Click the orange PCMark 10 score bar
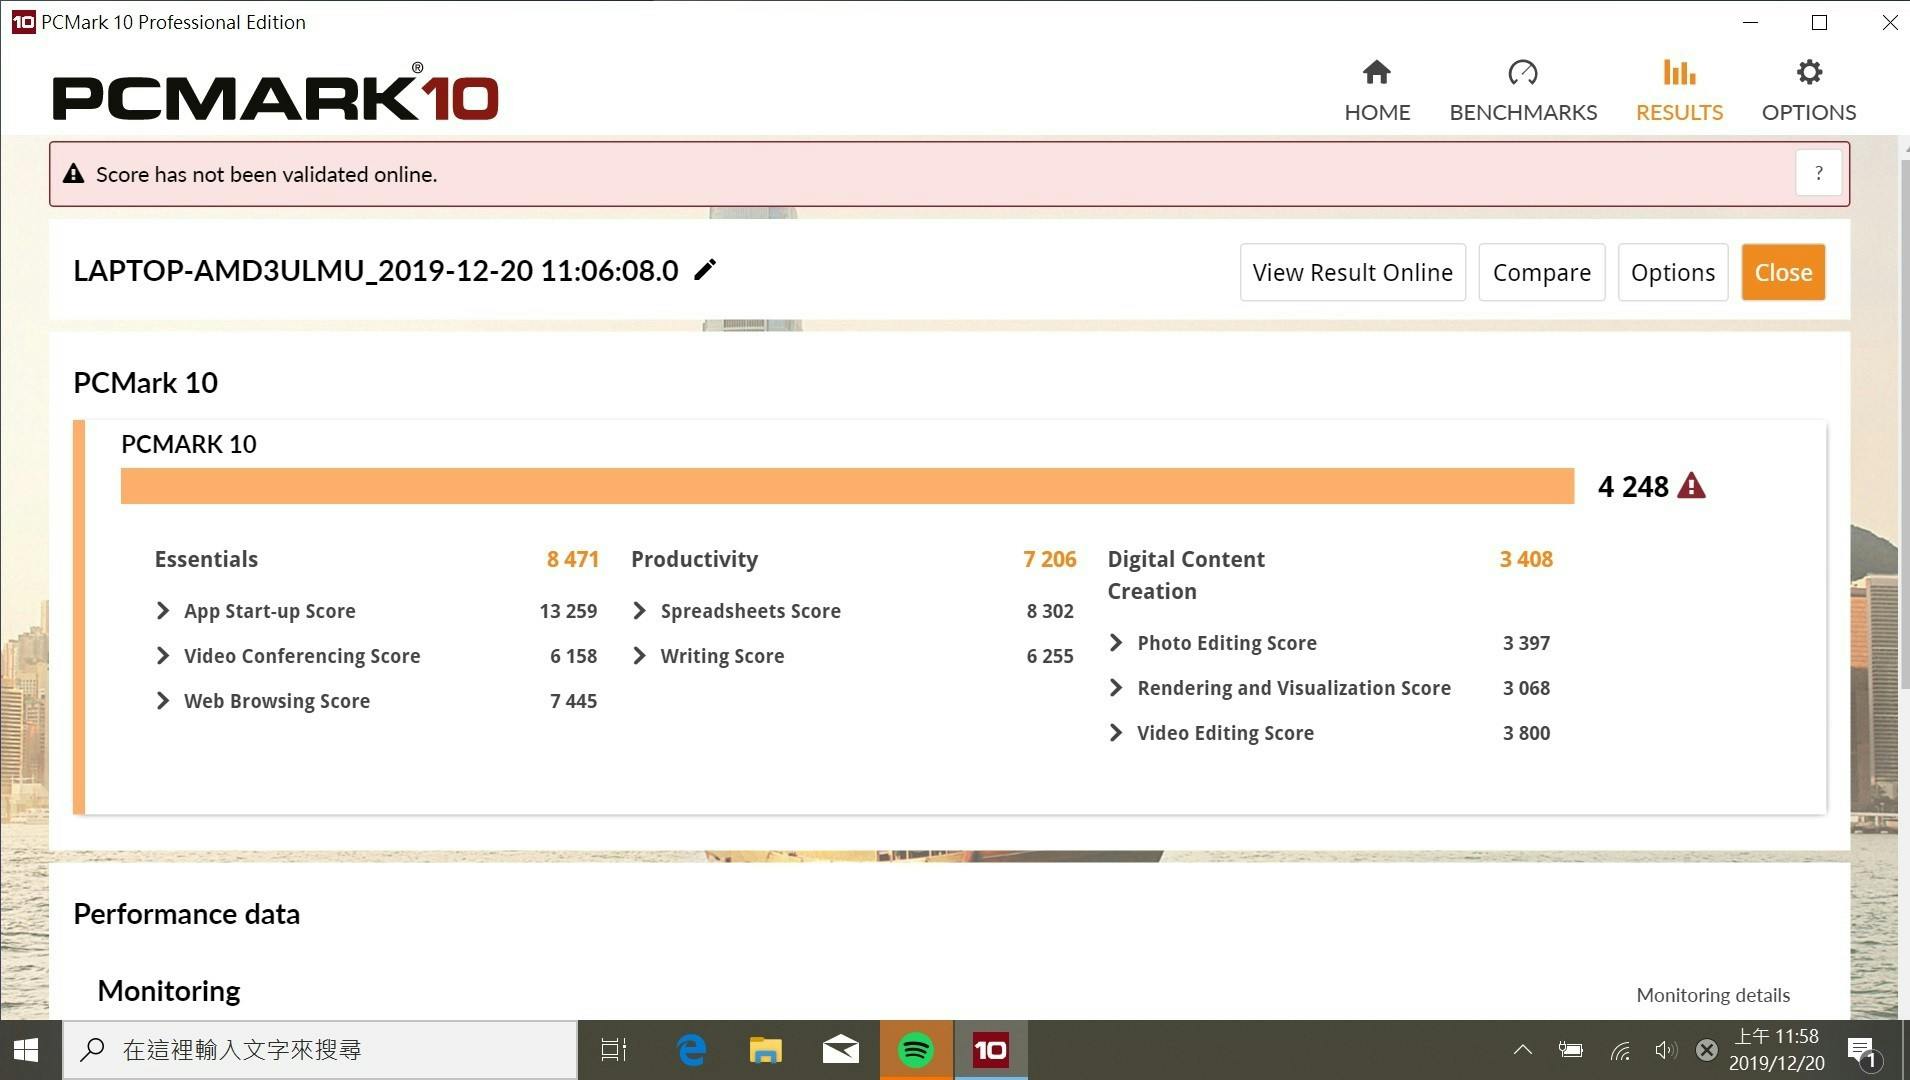This screenshot has height=1080, width=1910. click(x=847, y=486)
